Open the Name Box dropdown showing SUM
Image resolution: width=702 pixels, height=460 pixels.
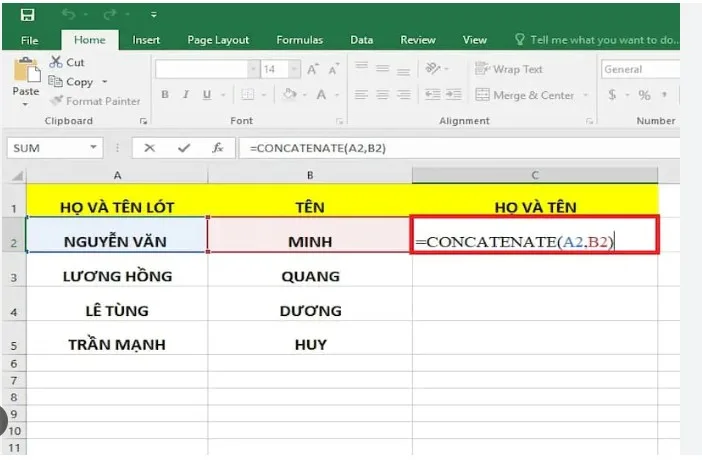point(94,147)
